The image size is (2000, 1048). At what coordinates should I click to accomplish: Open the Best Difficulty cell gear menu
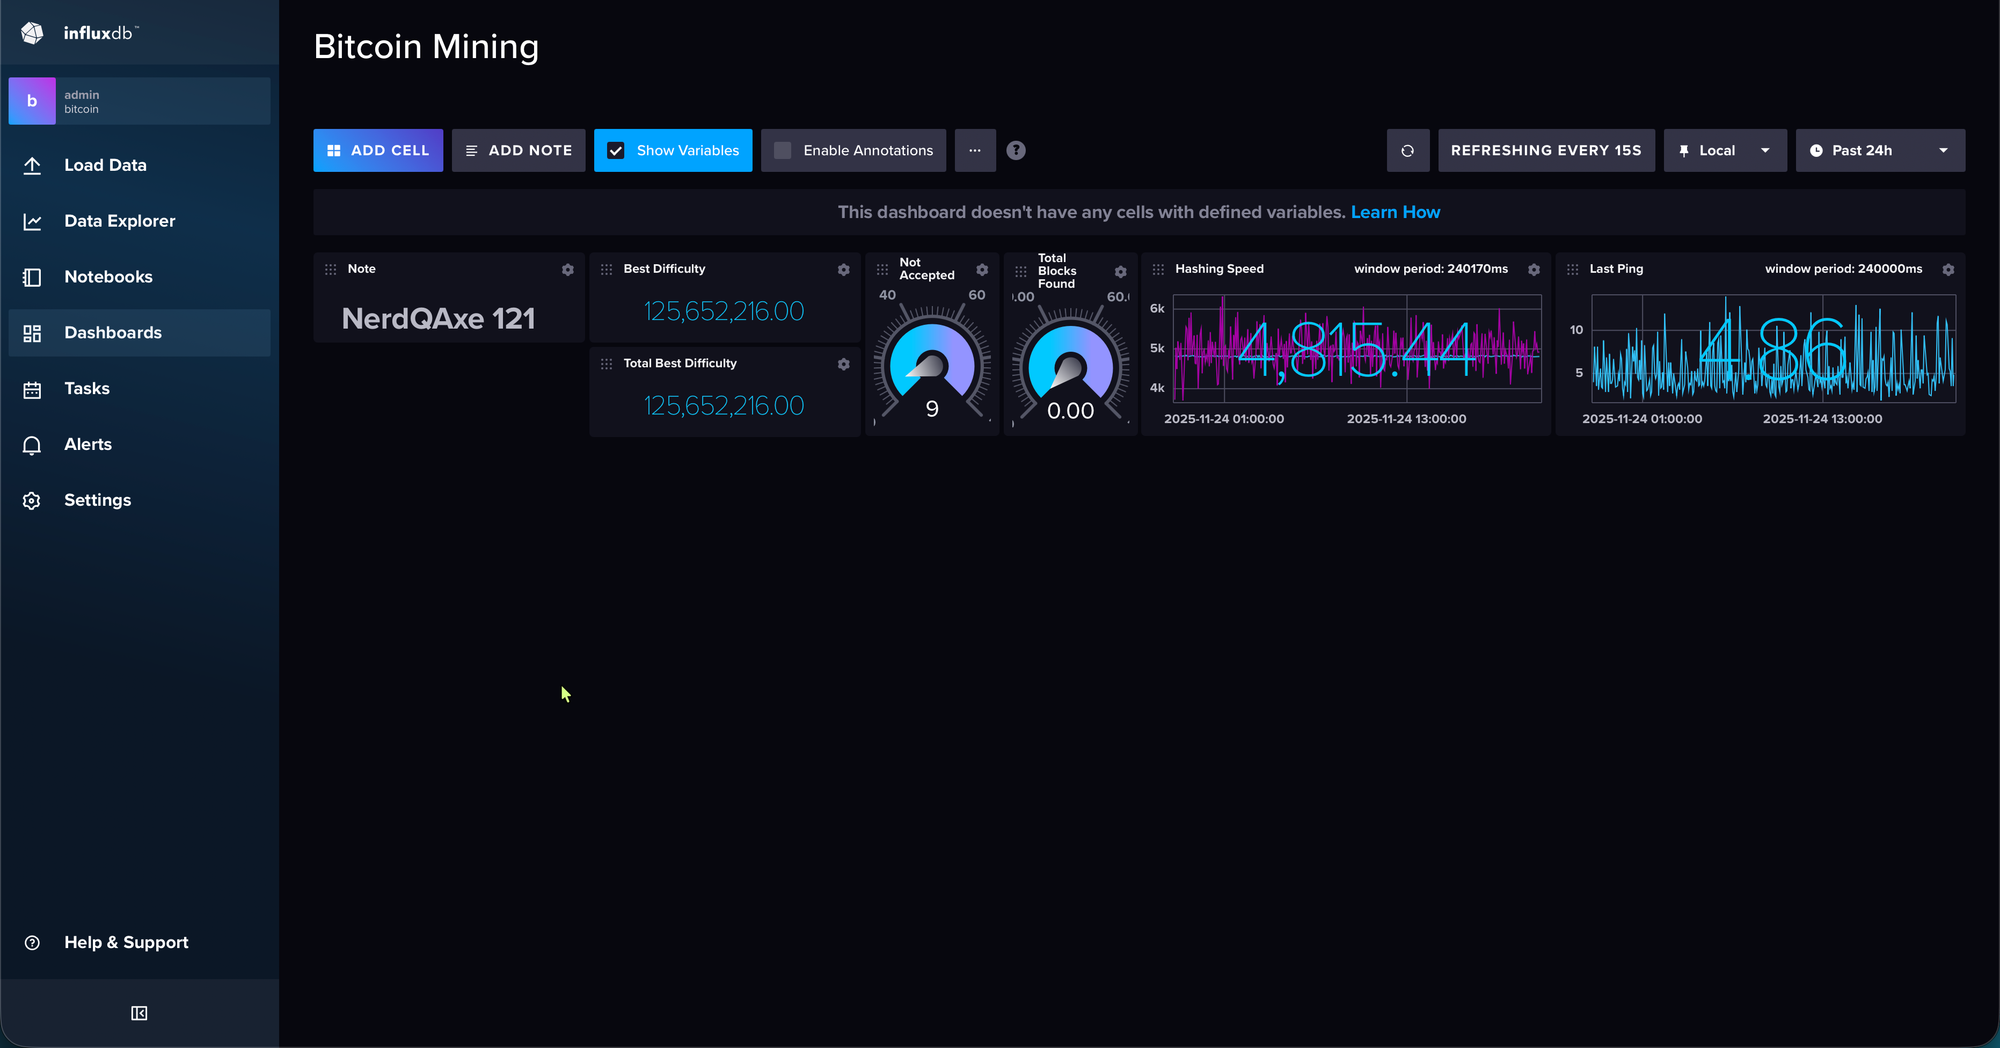click(x=844, y=270)
